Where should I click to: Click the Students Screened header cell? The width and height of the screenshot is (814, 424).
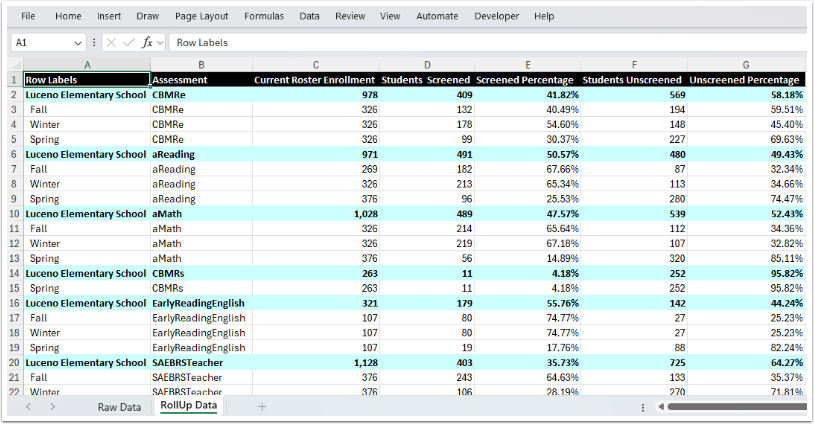427,79
